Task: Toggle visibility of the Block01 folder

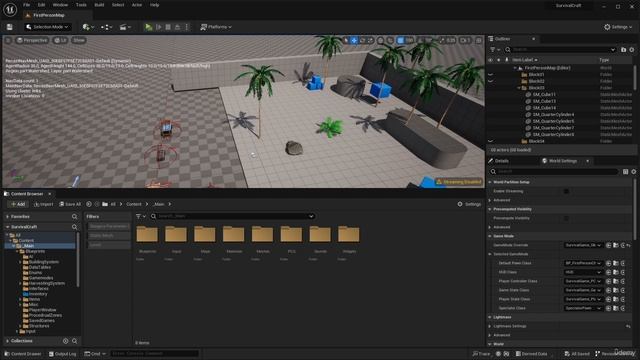Action: pyautogui.click(x=491, y=75)
